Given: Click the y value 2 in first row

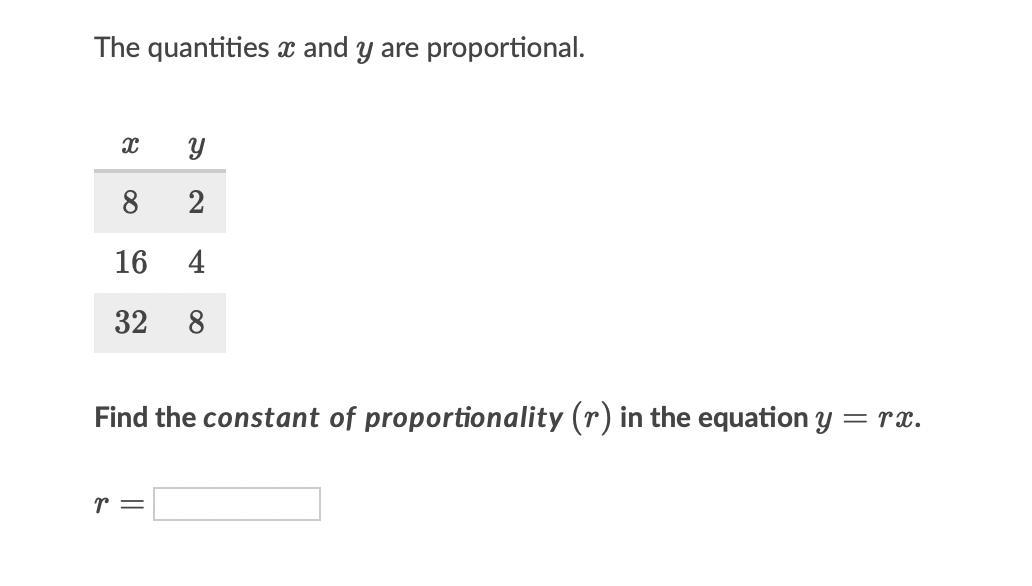Looking at the screenshot, I should (196, 202).
